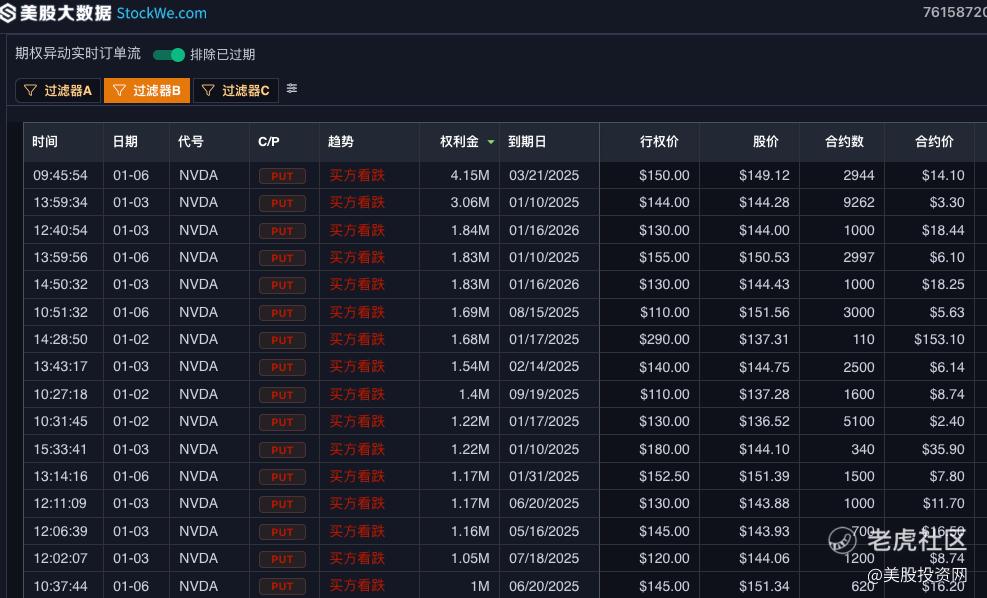Open the StockWe.com link

point(162,13)
